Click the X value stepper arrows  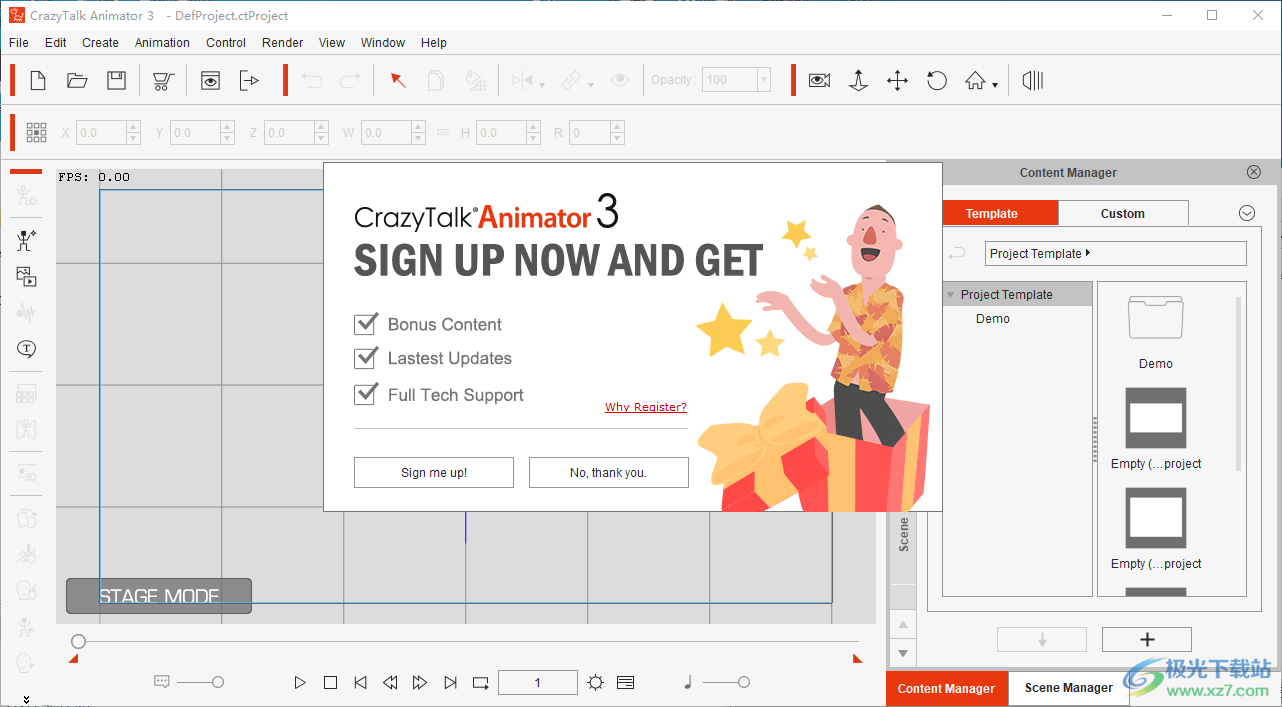(133, 132)
